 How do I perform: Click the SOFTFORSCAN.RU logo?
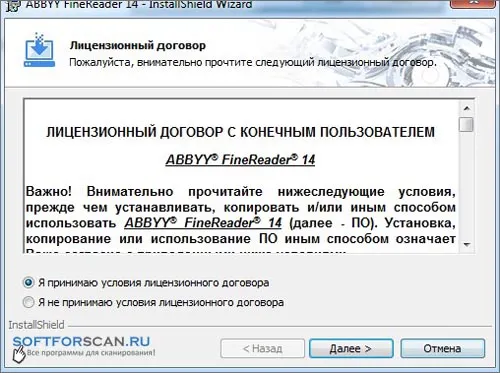(81, 342)
